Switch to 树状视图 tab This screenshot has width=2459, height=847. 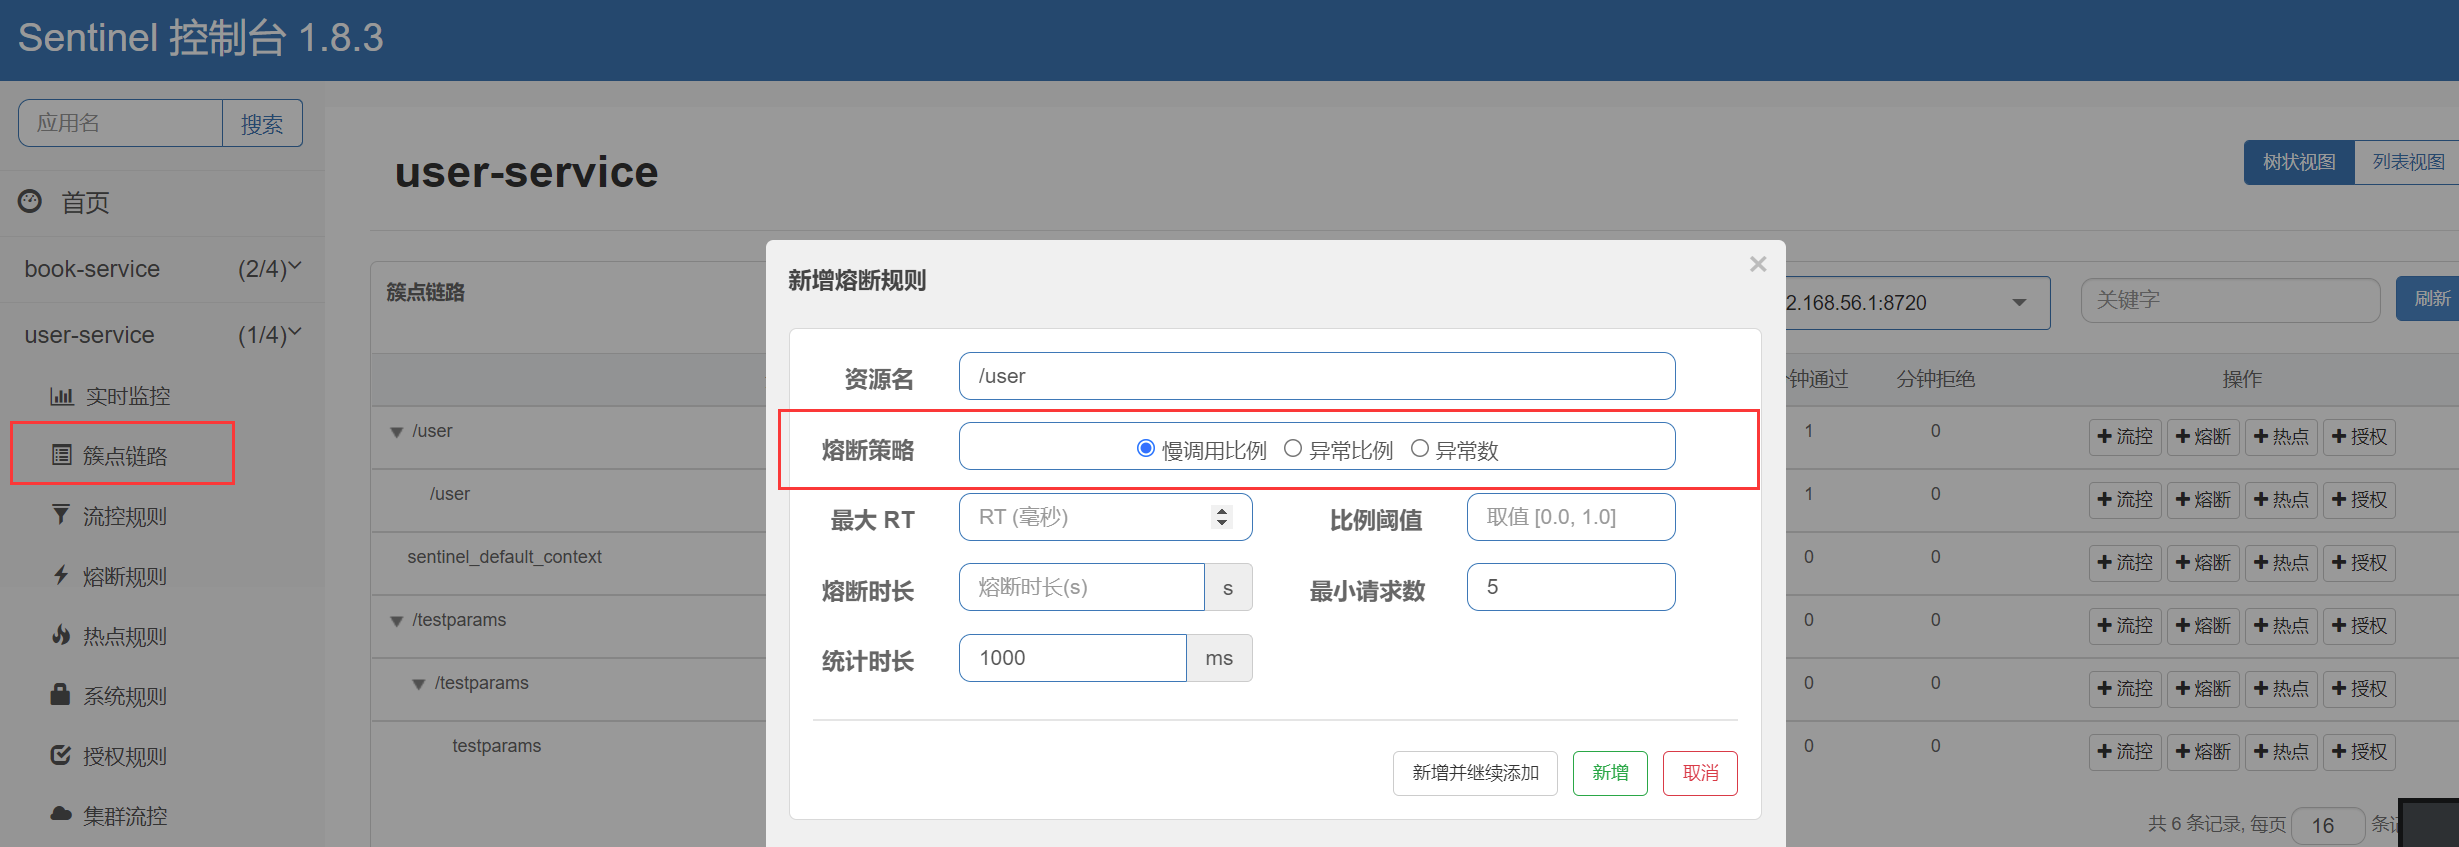click(x=2299, y=162)
